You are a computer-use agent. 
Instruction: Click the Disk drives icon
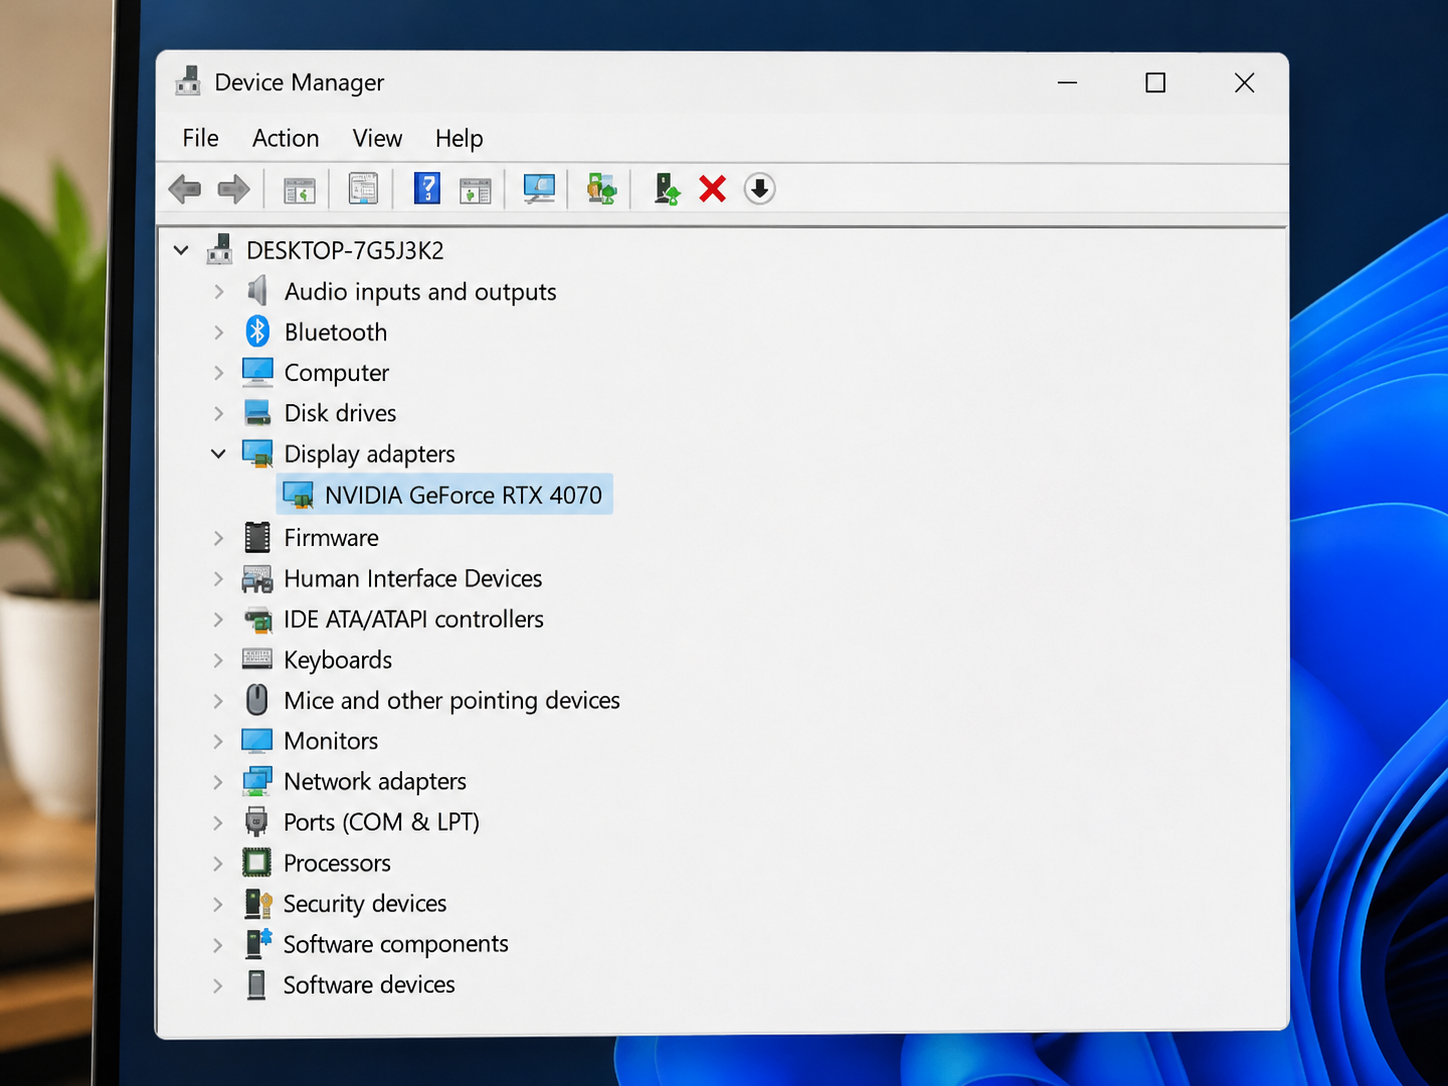(x=258, y=412)
